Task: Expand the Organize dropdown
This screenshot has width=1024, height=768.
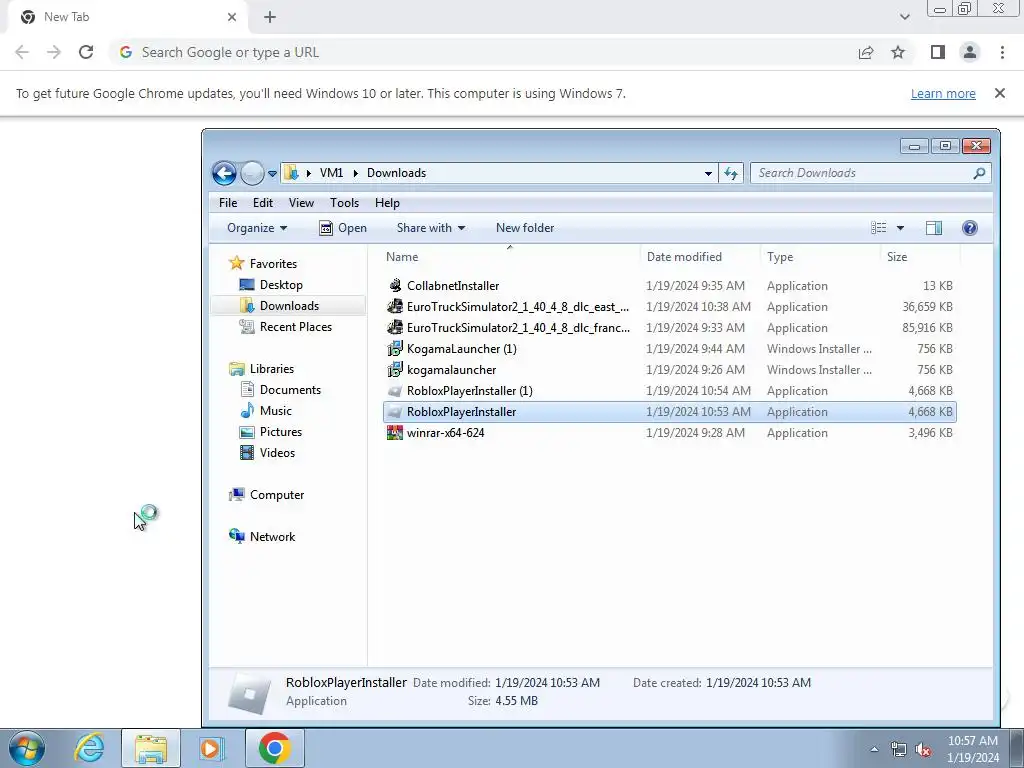Action: click(x=257, y=228)
